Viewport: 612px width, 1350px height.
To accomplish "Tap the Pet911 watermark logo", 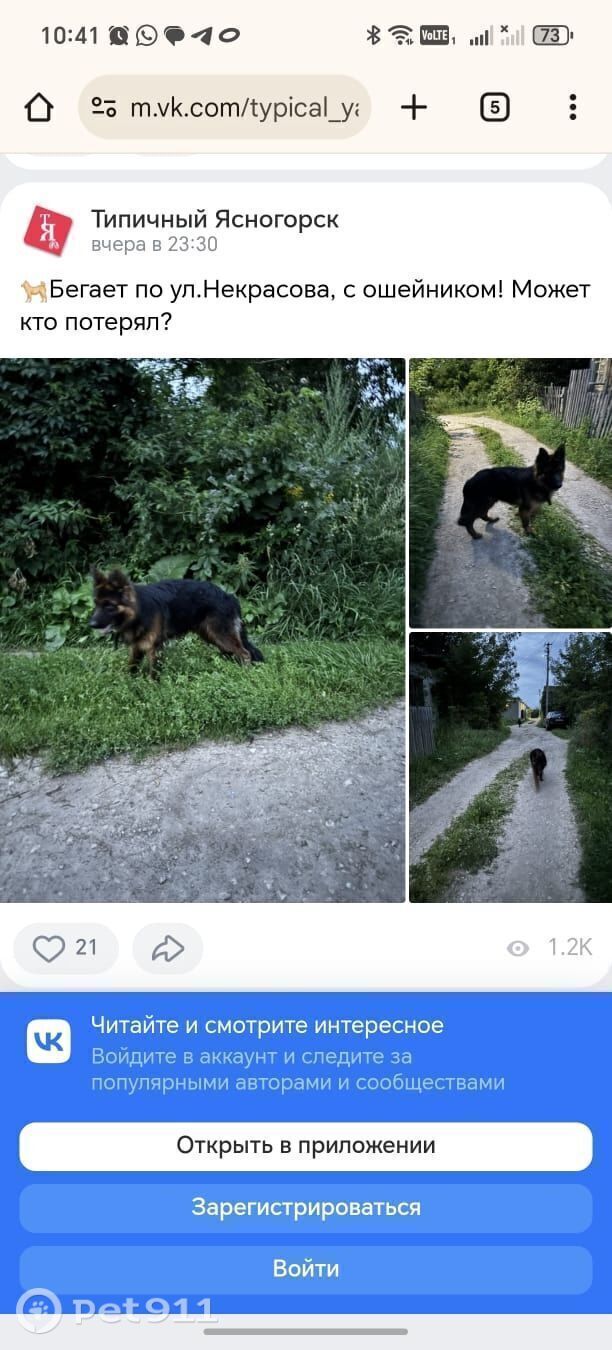I will coord(117,1310).
